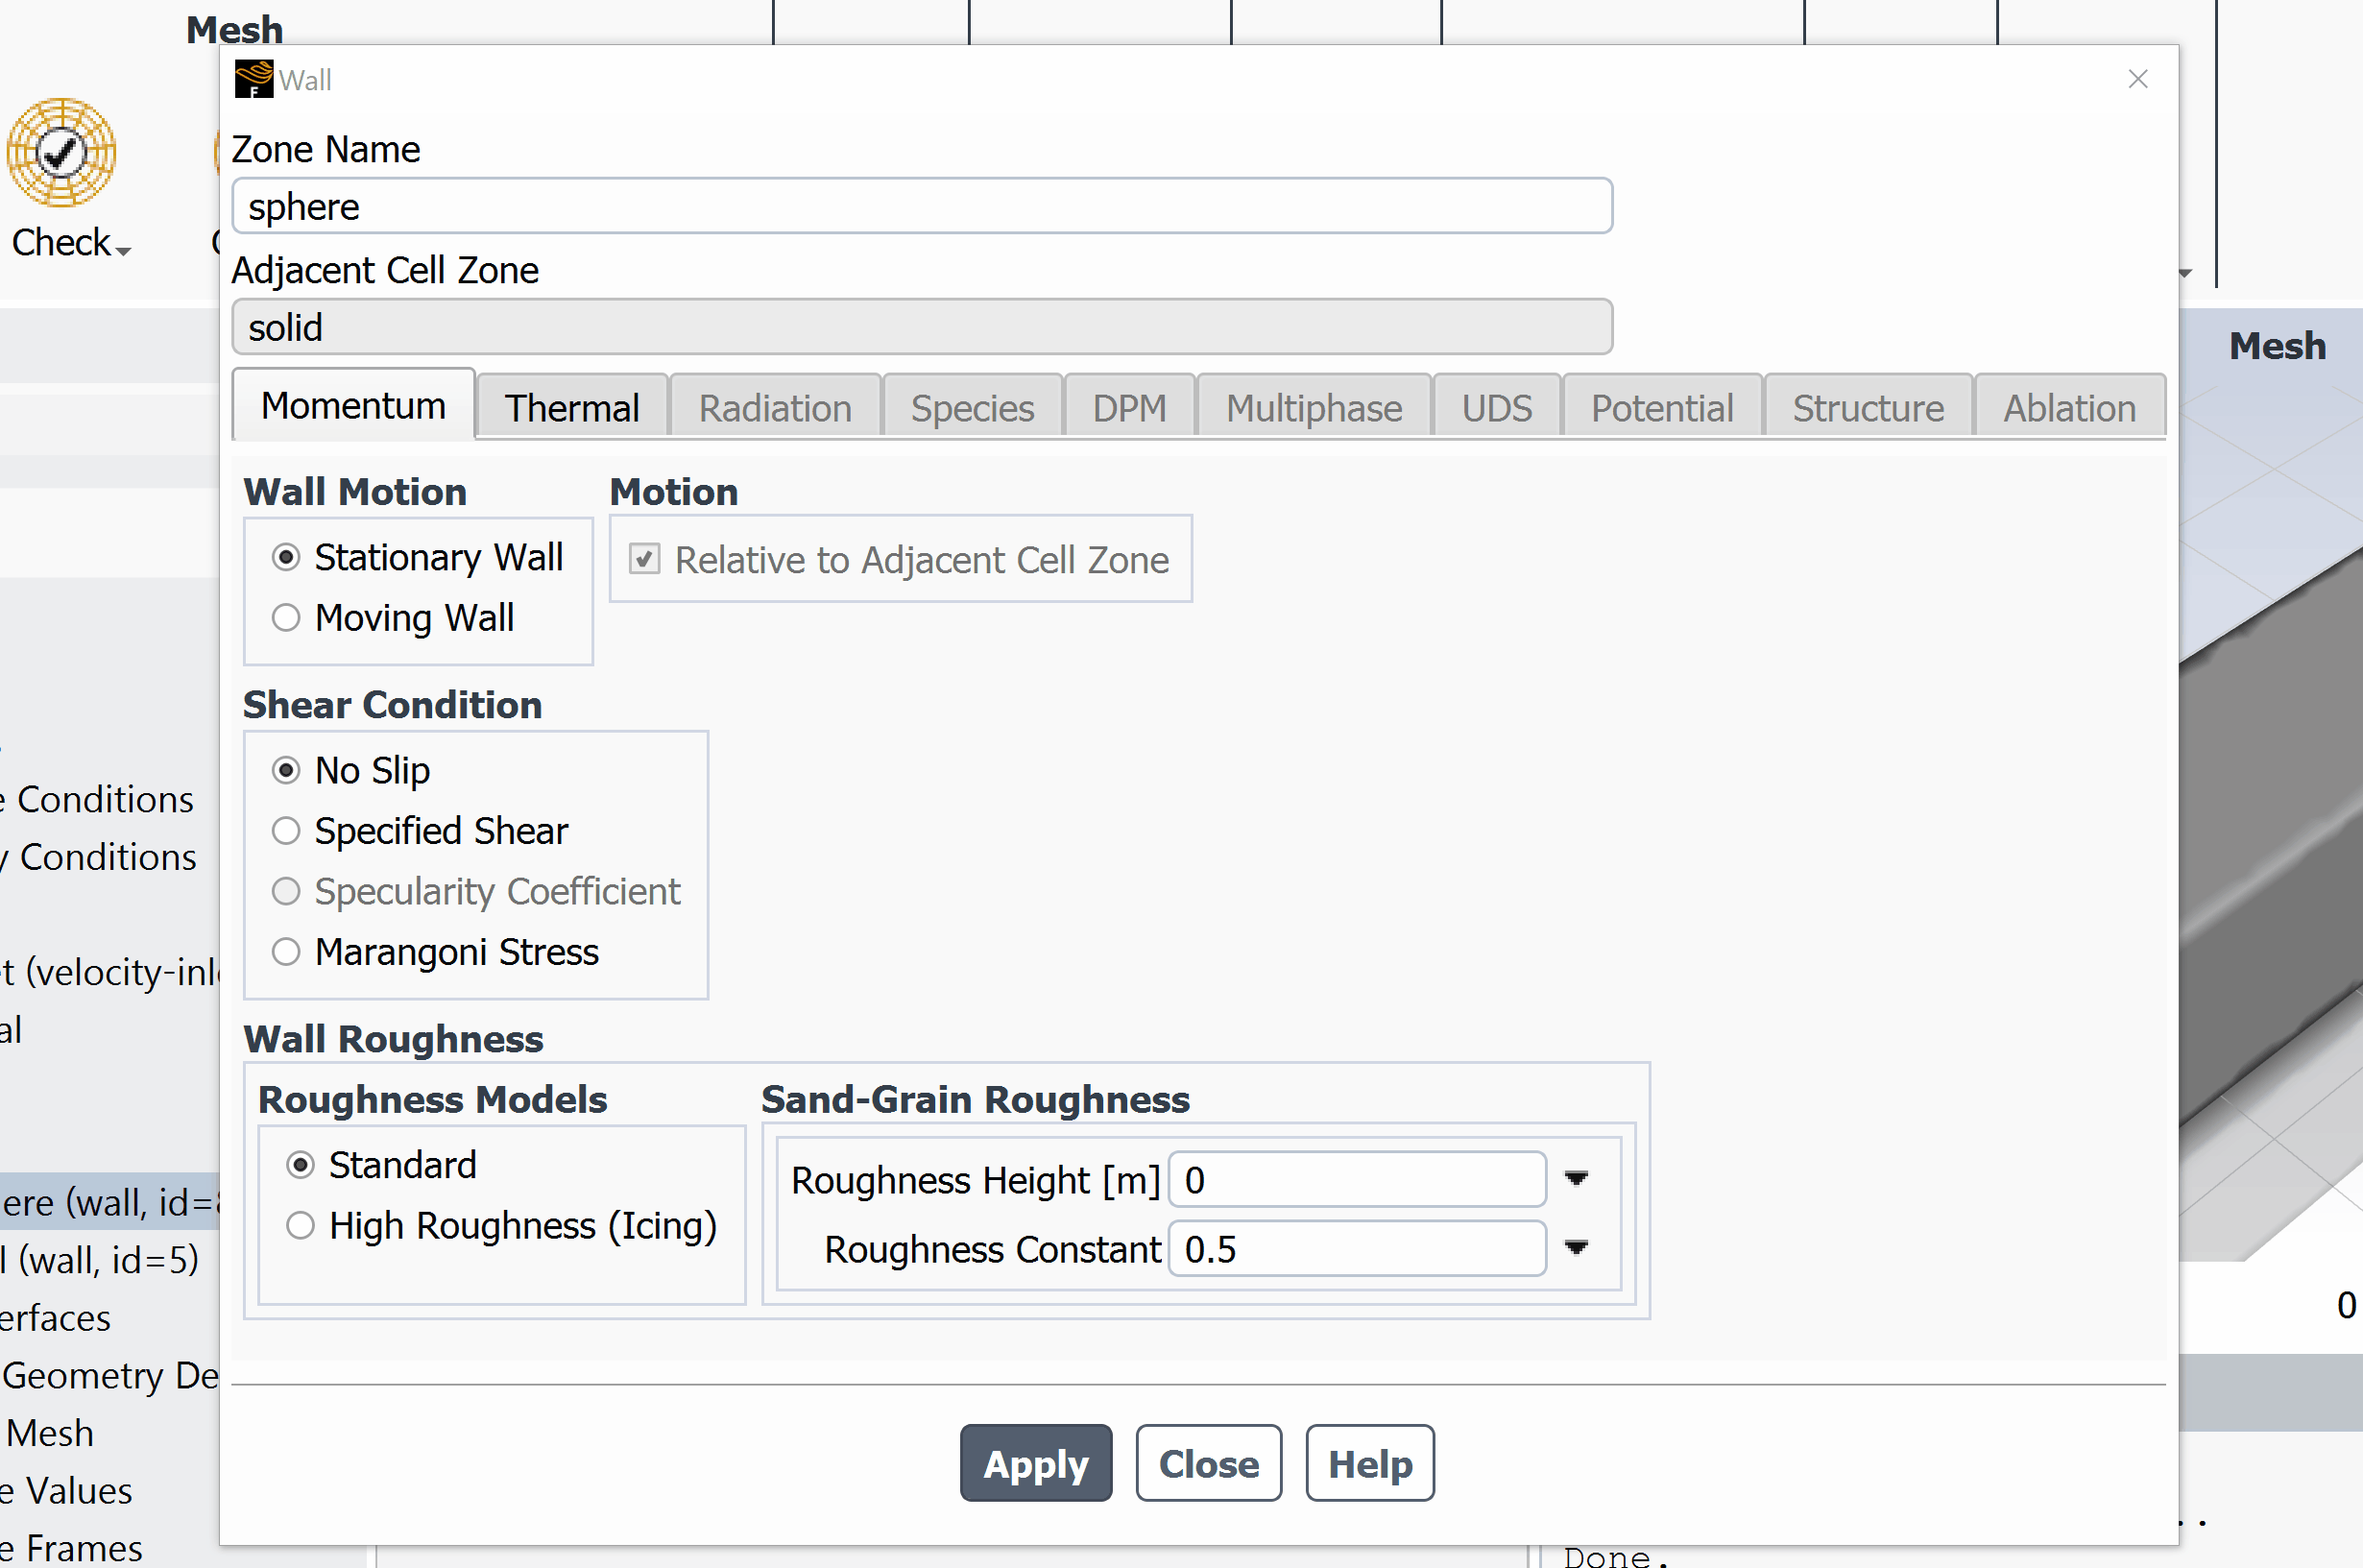Switch to the Momentum tab
Image resolution: width=2363 pixels, height=1568 pixels.
coord(353,405)
